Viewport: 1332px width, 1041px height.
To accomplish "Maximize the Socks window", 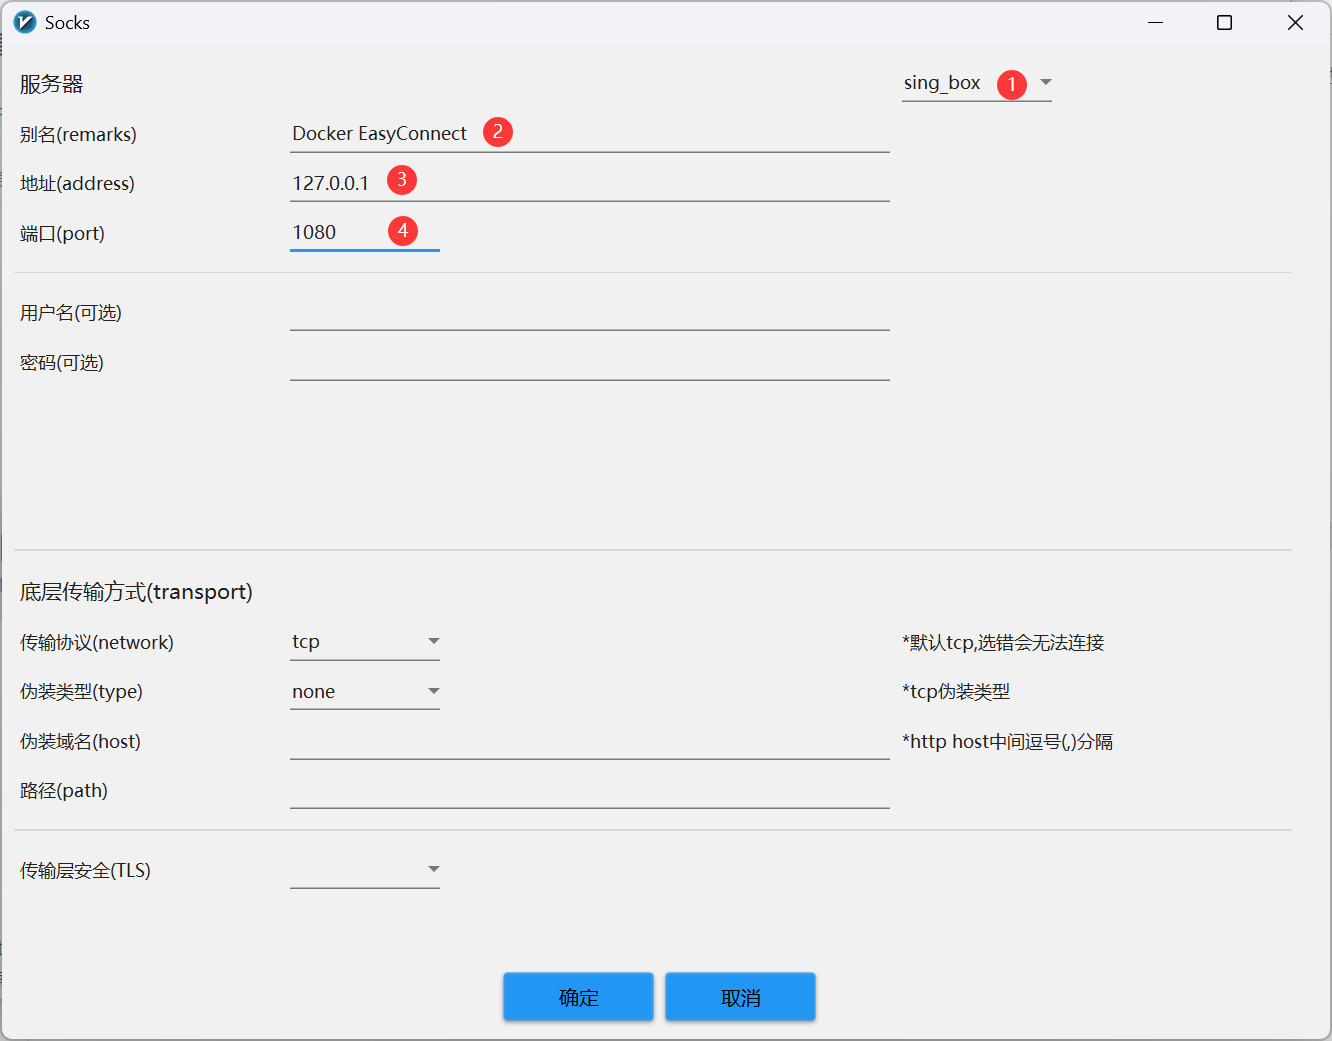I will click(x=1224, y=22).
